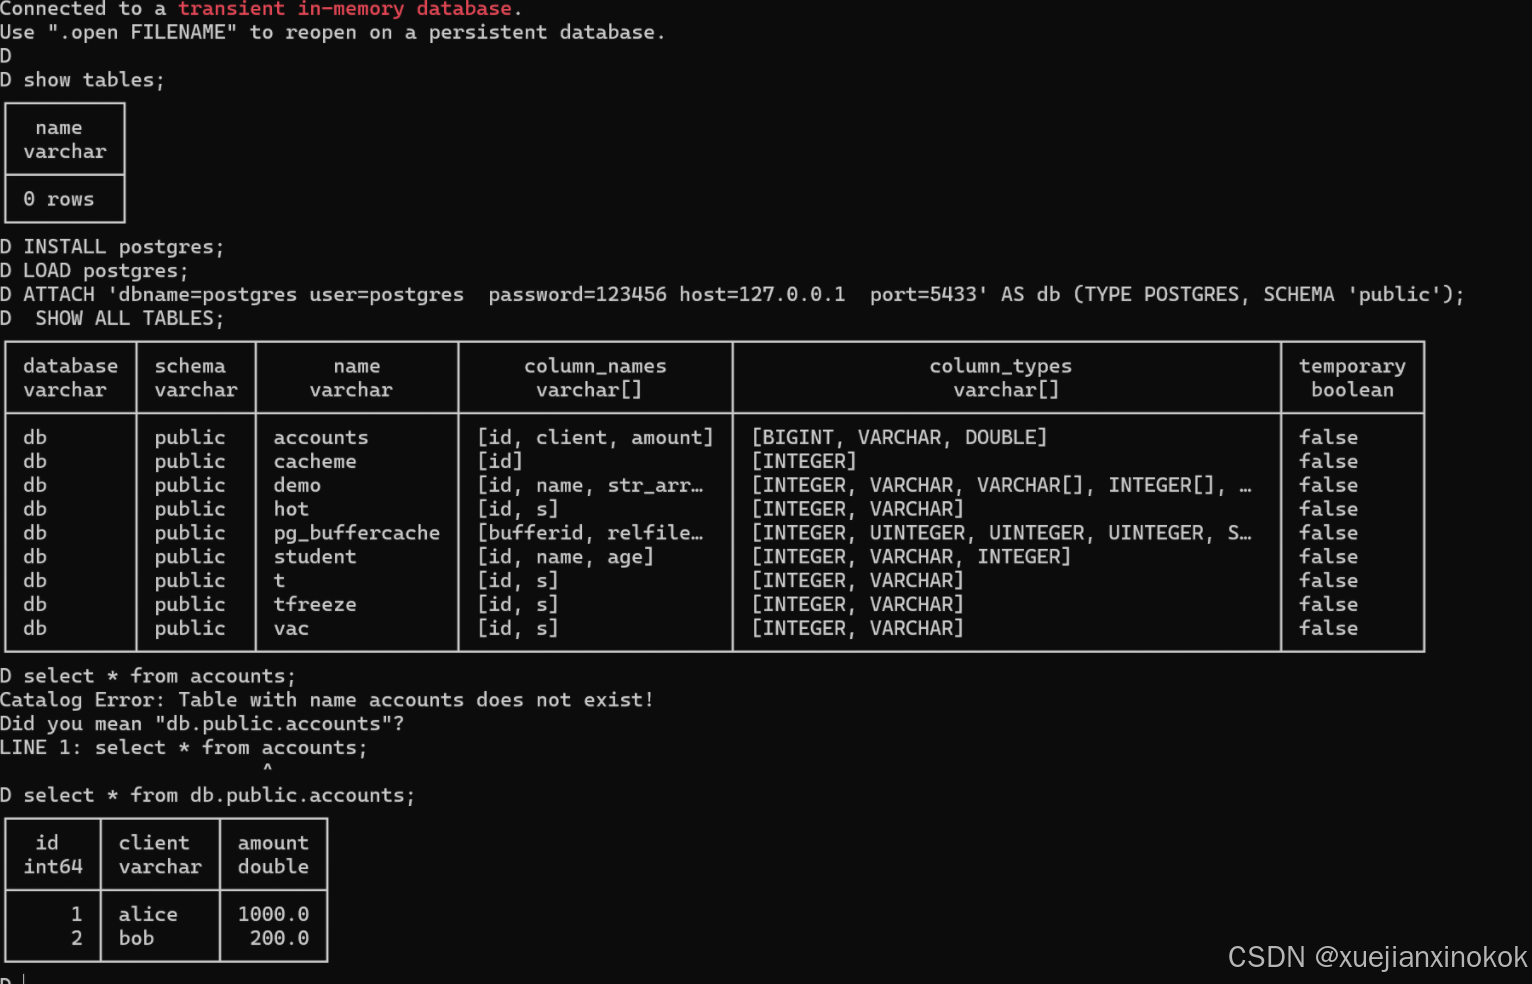The image size is (1532, 984).
Task: Click 'password=123456' in the ATTACH command
Action: point(577,295)
